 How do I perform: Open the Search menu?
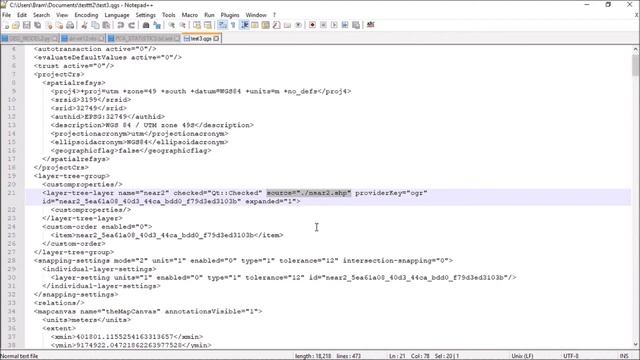click(41, 15)
